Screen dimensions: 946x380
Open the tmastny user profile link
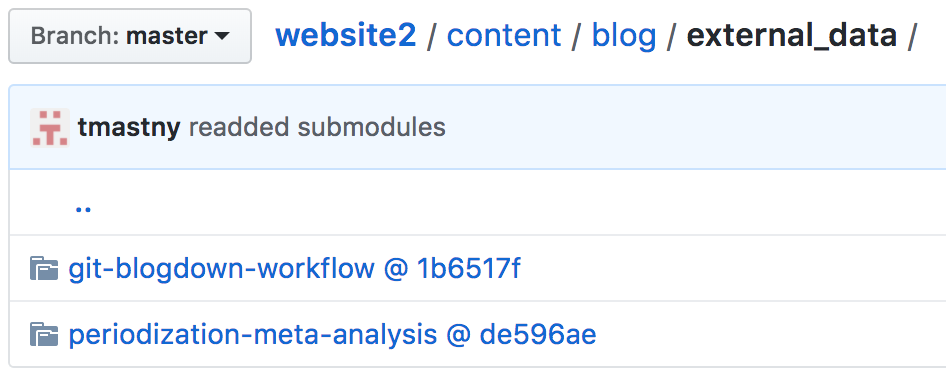click(129, 127)
